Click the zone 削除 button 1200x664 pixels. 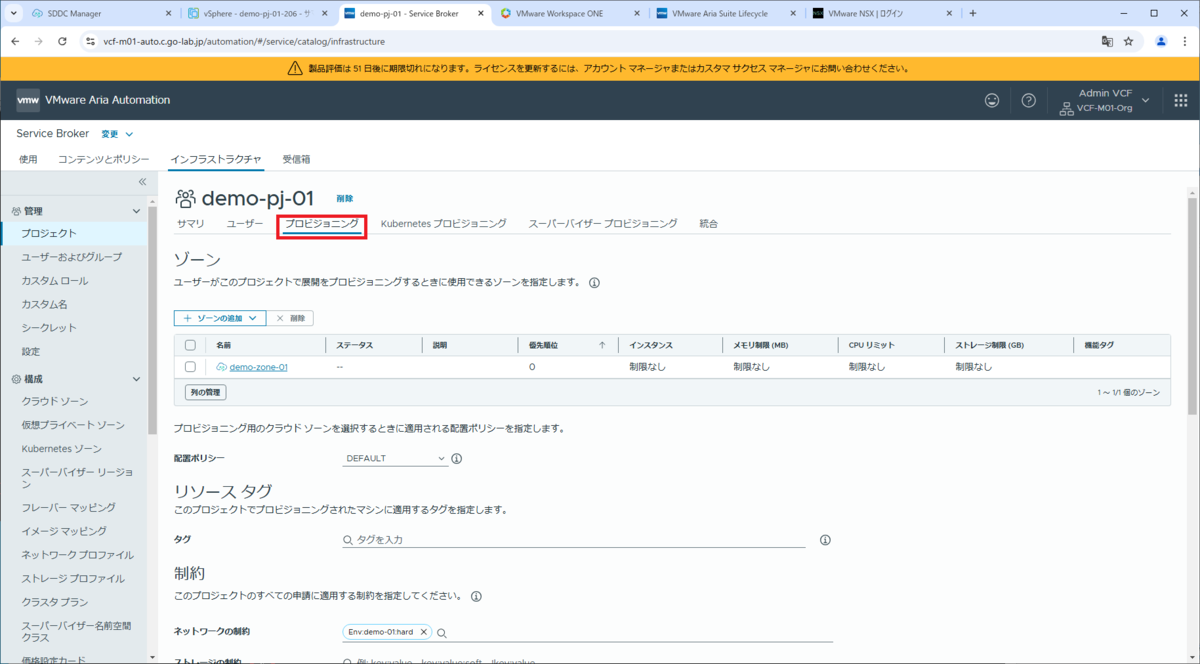pos(290,318)
